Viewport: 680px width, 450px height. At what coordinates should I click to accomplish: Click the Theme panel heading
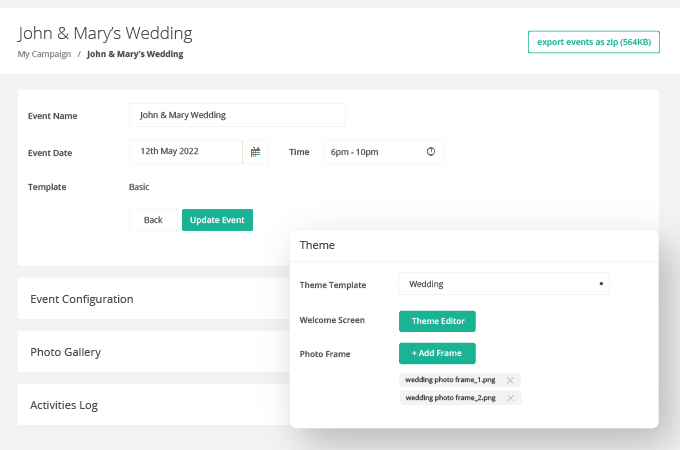point(317,245)
